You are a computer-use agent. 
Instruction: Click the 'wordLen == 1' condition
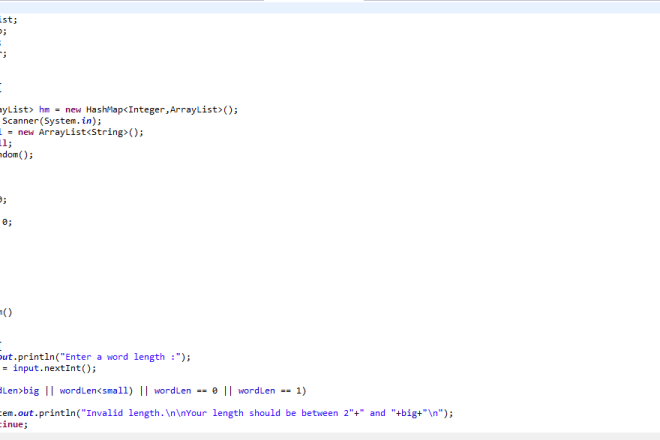pos(268,390)
